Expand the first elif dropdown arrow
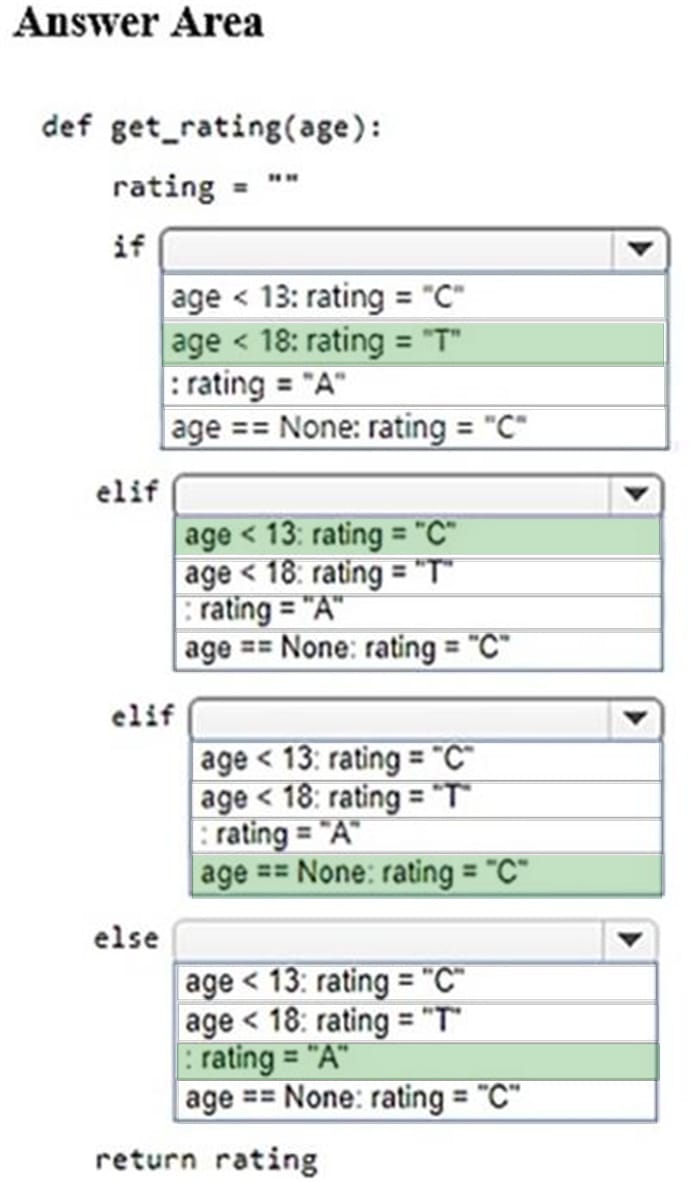 [636, 494]
